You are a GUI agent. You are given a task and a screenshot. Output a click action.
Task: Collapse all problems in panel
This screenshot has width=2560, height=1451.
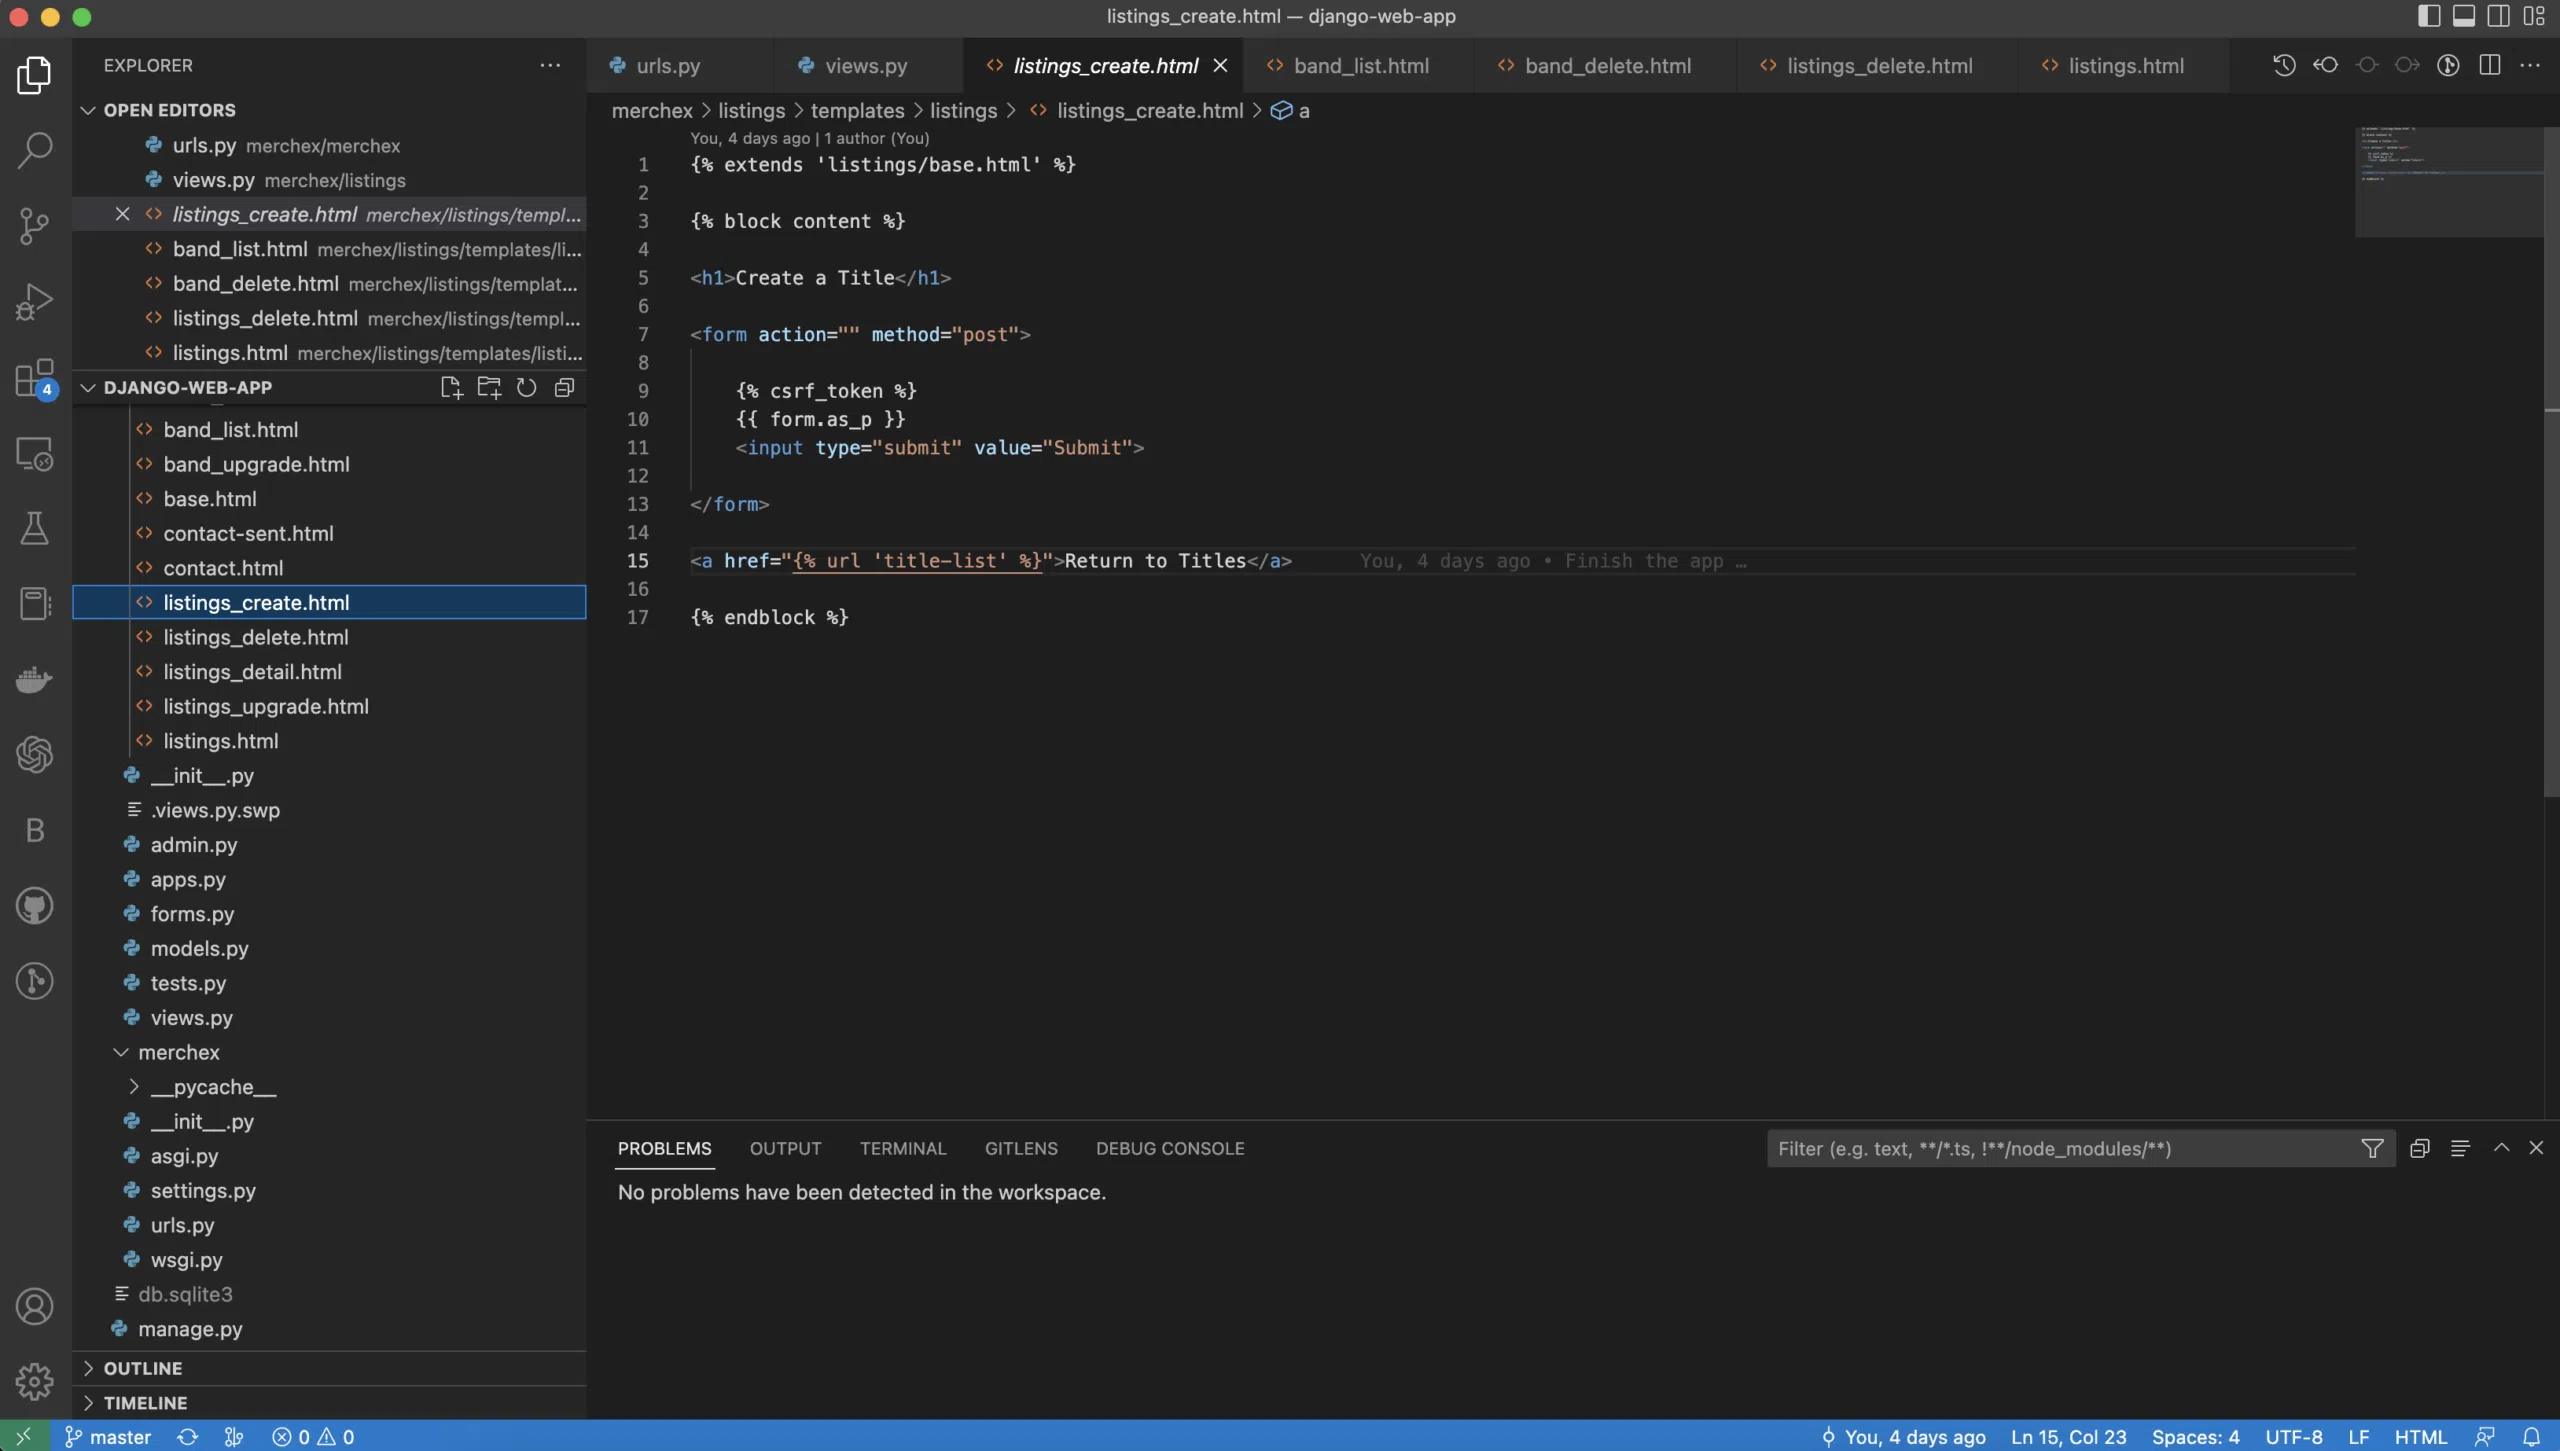point(2420,1149)
